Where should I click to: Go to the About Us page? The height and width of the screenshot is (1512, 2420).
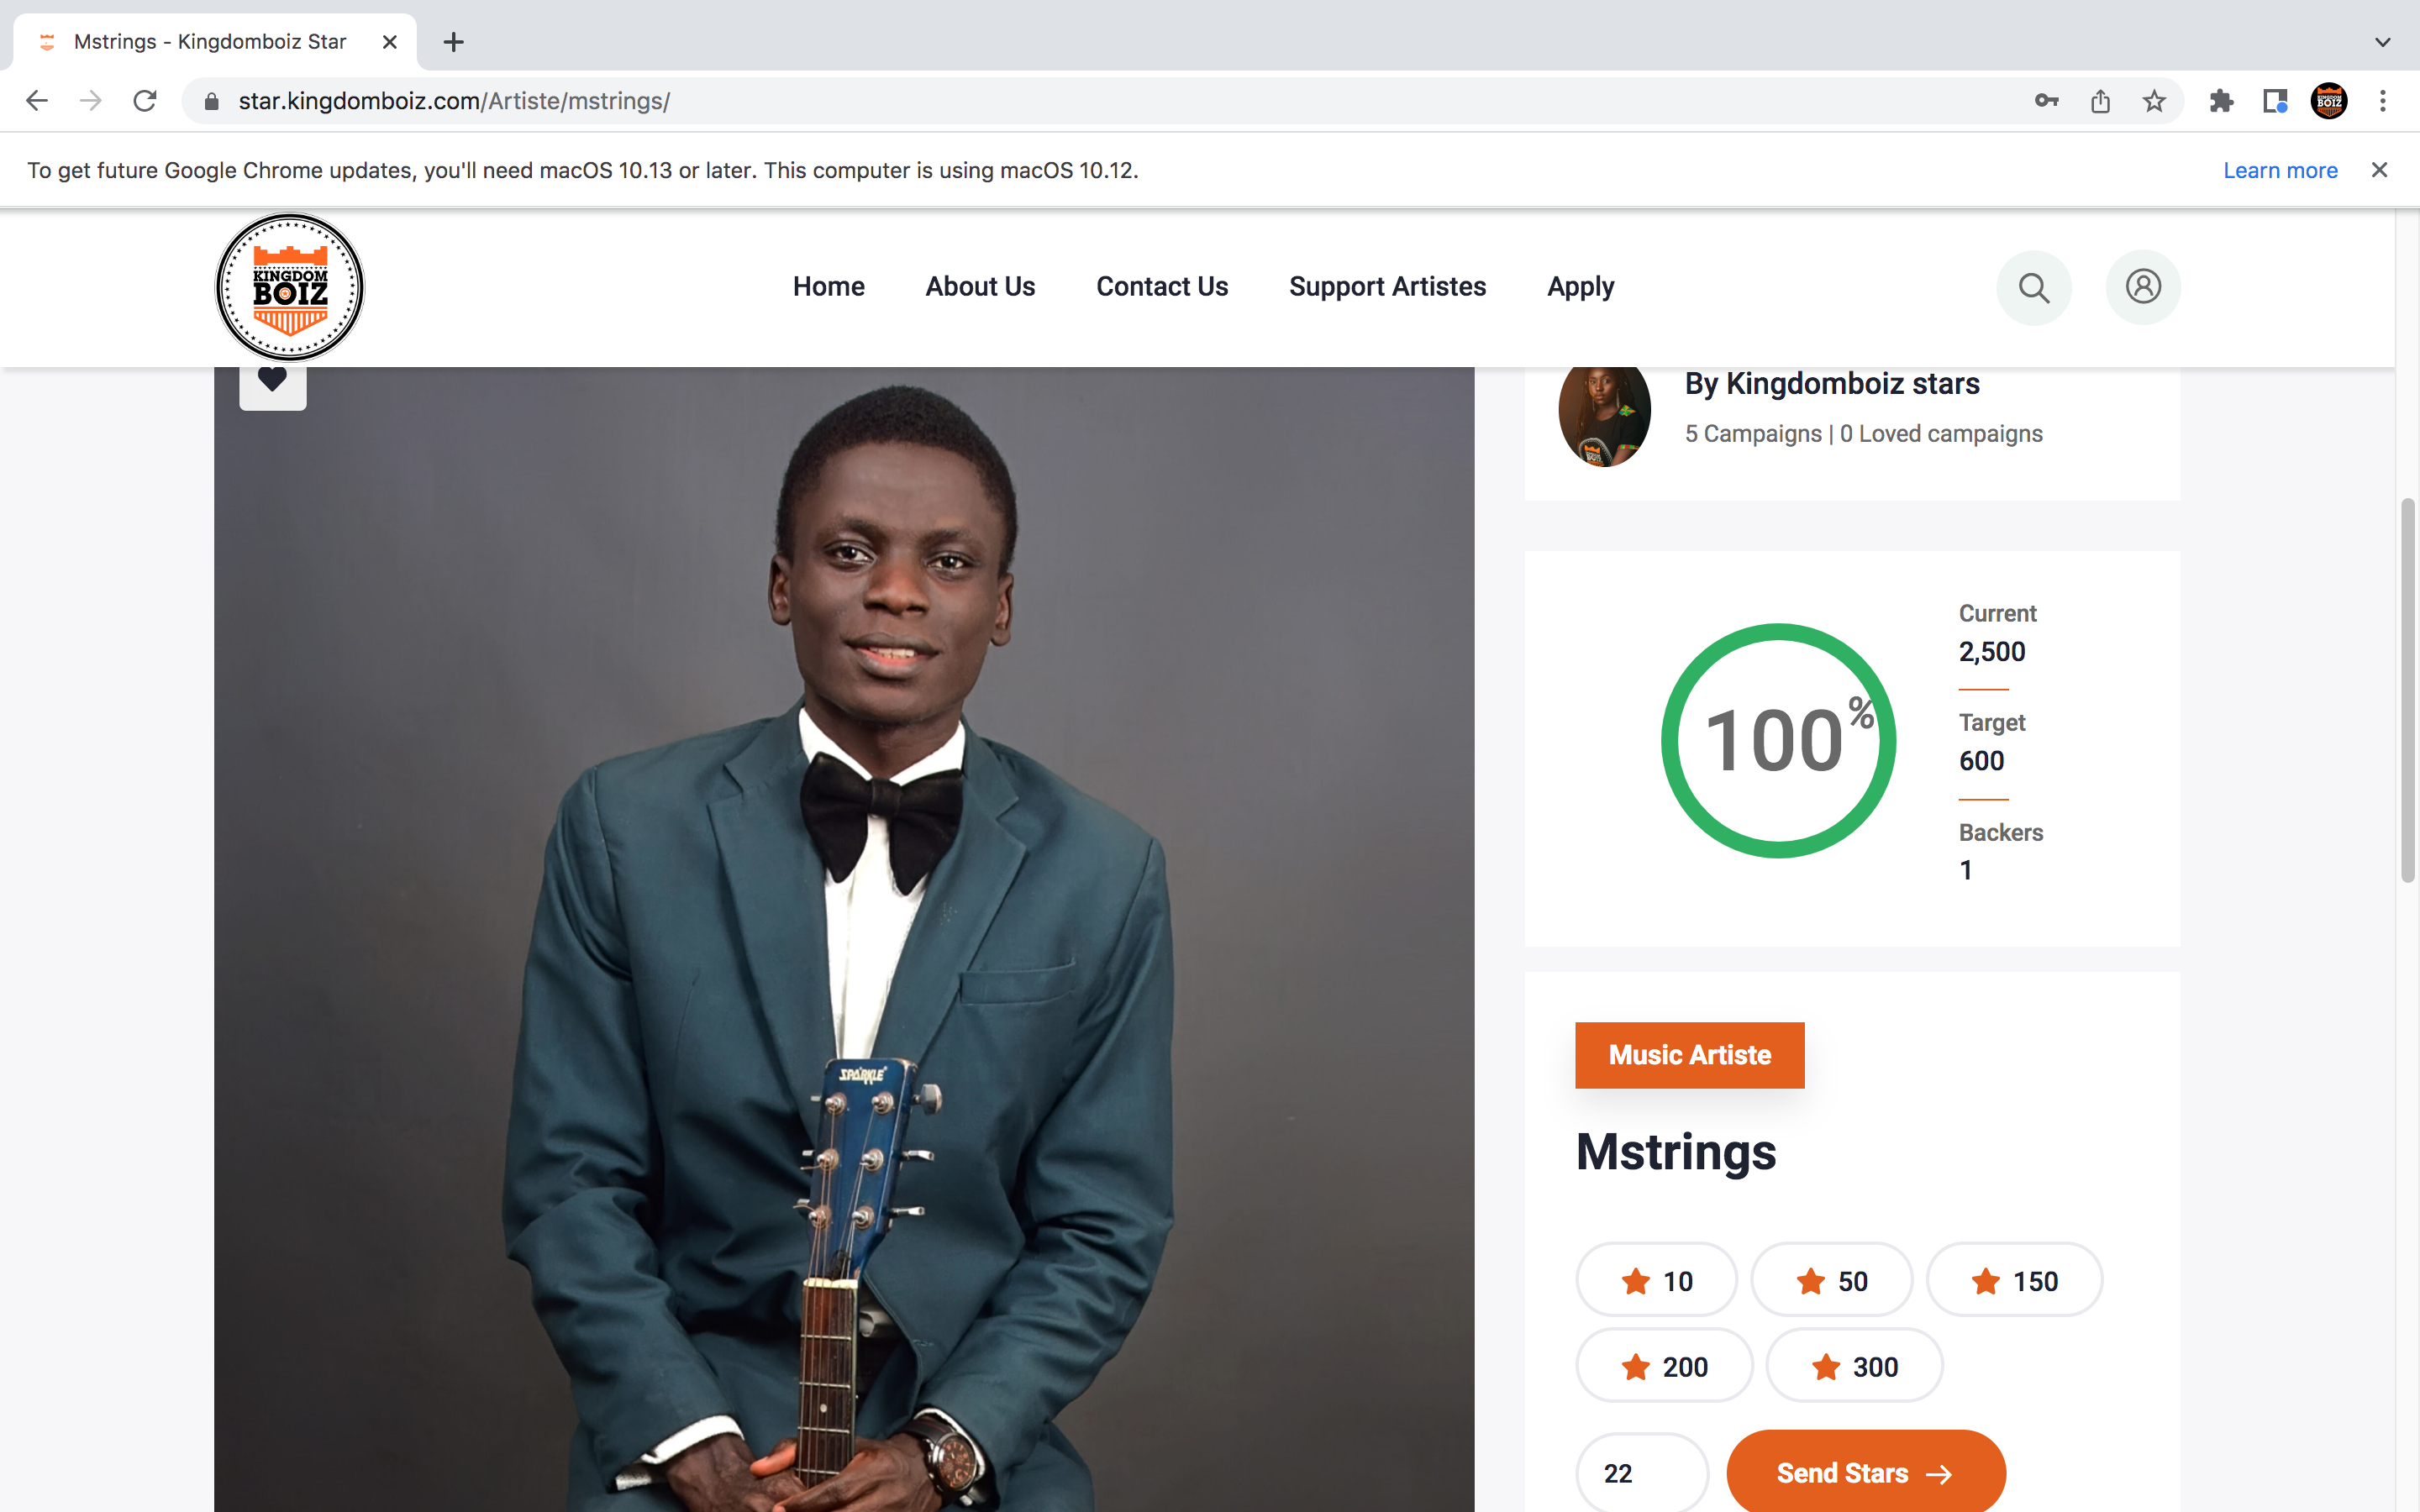click(x=980, y=287)
